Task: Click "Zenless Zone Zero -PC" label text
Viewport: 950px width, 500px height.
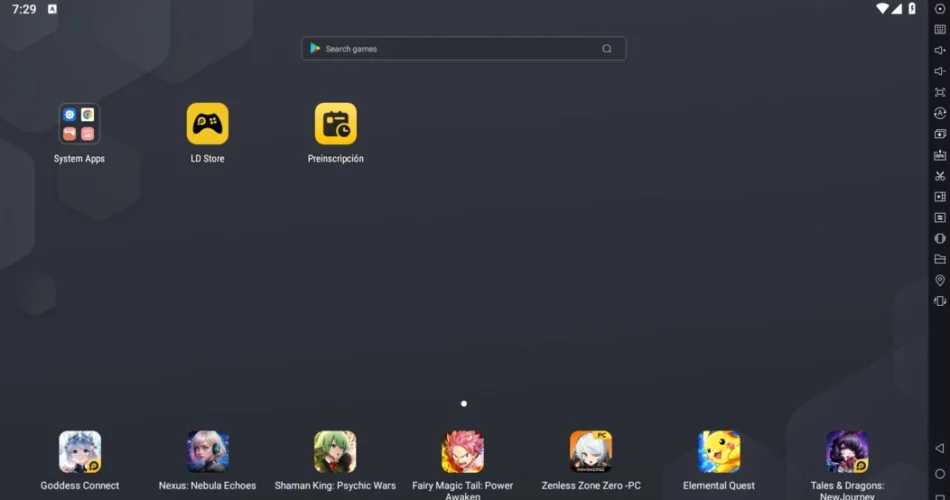Action: coord(591,485)
